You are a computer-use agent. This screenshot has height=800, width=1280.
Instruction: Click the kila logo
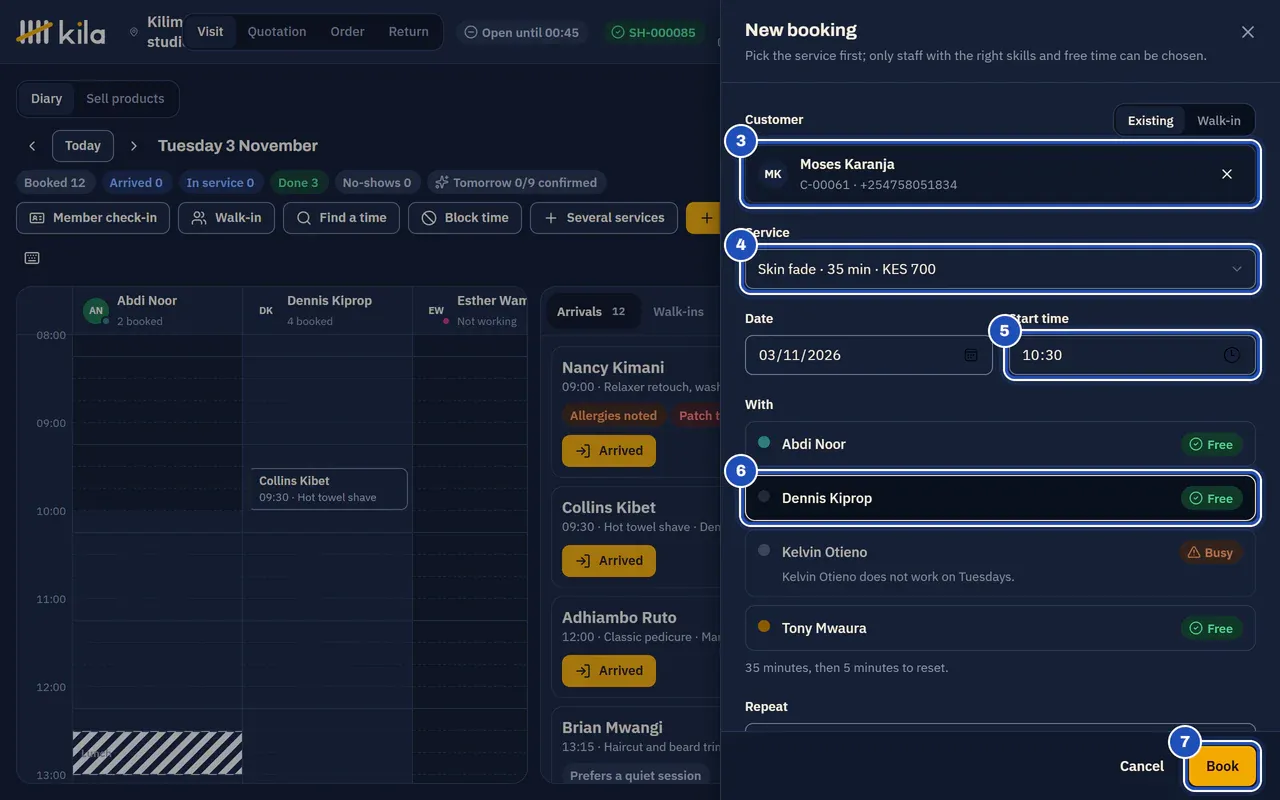tap(61, 32)
